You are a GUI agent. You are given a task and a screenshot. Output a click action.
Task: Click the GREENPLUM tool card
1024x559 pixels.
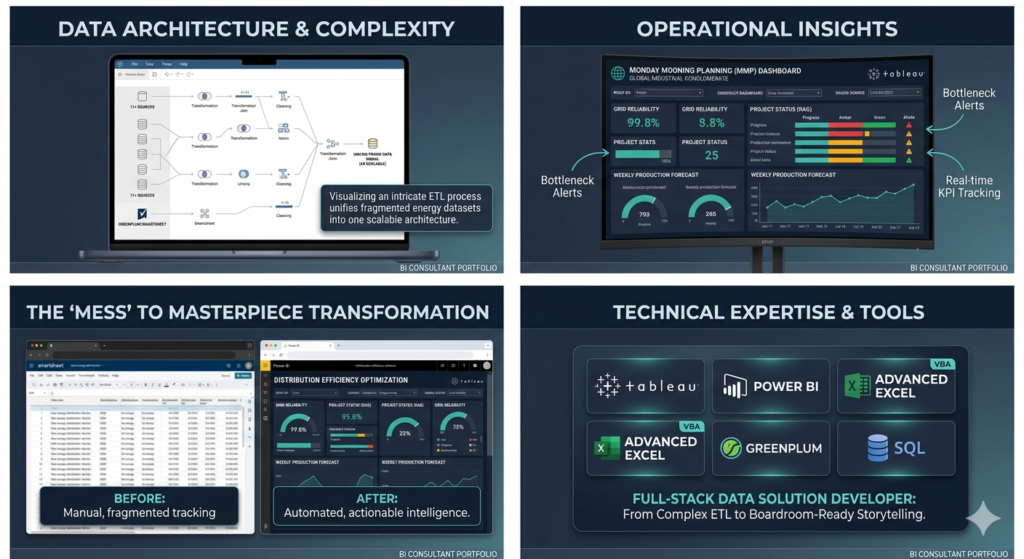pyautogui.click(x=771, y=448)
